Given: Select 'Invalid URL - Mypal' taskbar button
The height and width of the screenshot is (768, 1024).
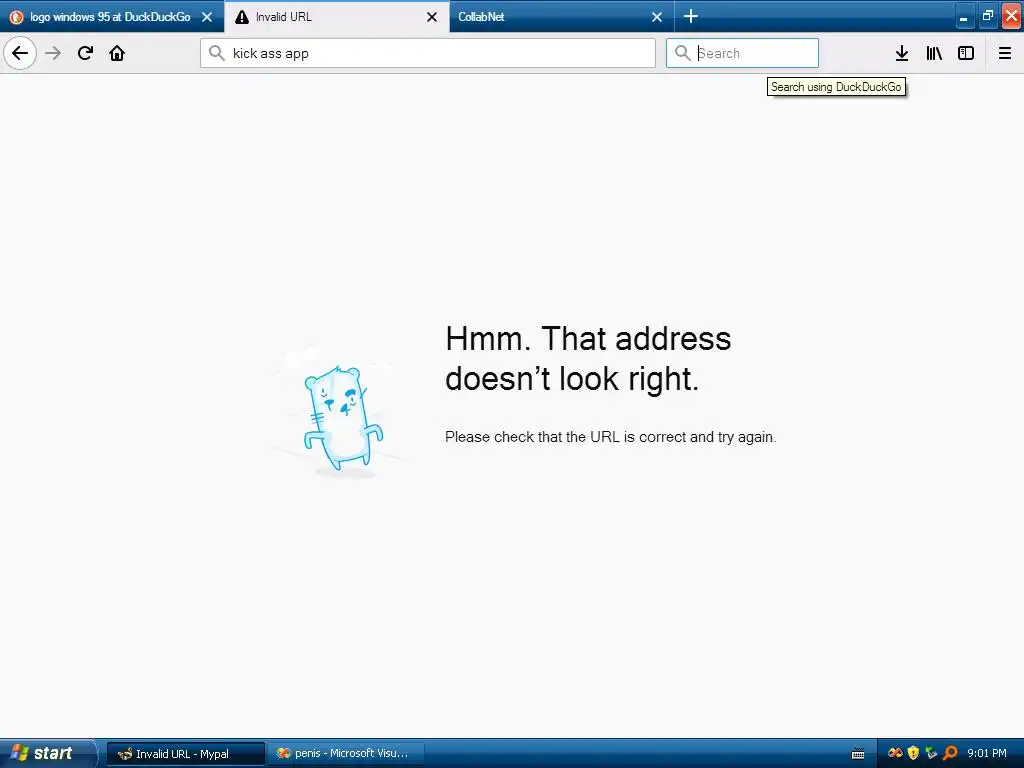Looking at the screenshot, I should pos(185,754).
